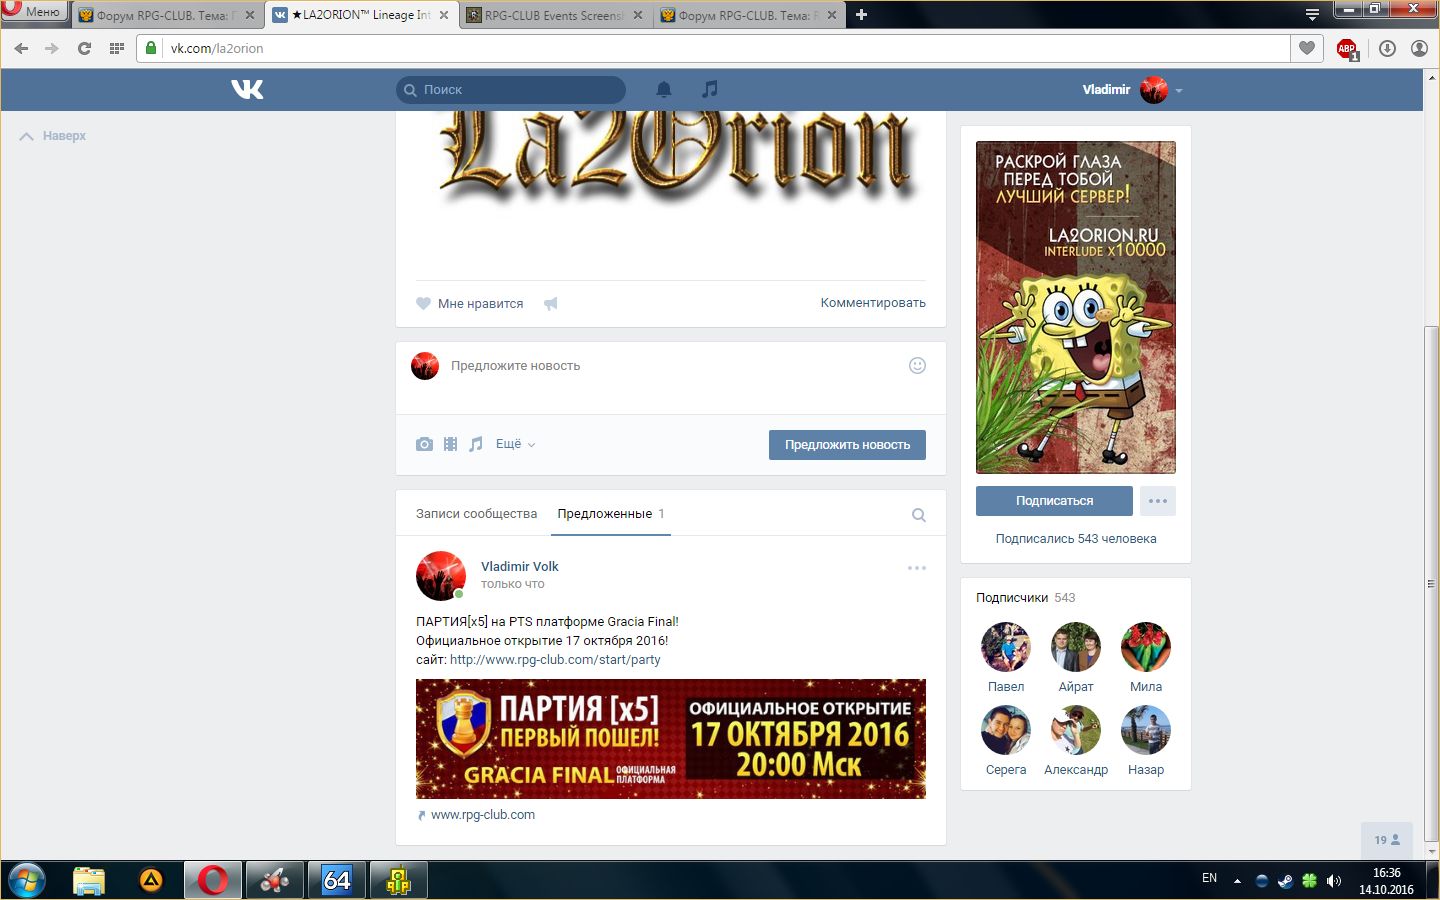Open subscriber Серега's avatar

[x=1006, y=729]
